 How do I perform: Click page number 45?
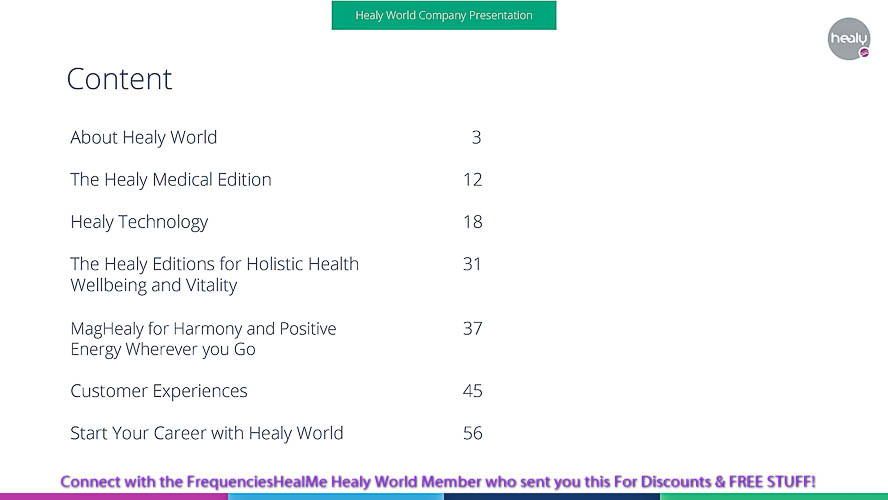point(472,391)
